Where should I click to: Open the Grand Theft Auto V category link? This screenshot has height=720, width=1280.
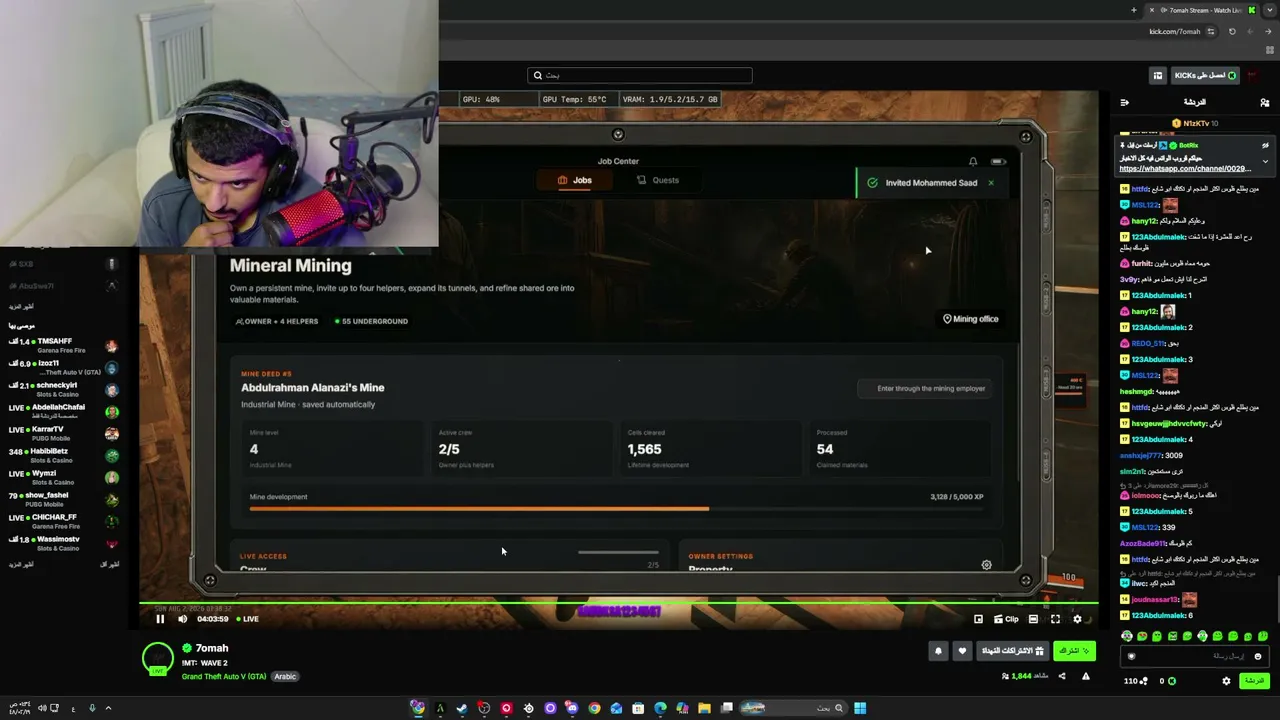(224, 677)
